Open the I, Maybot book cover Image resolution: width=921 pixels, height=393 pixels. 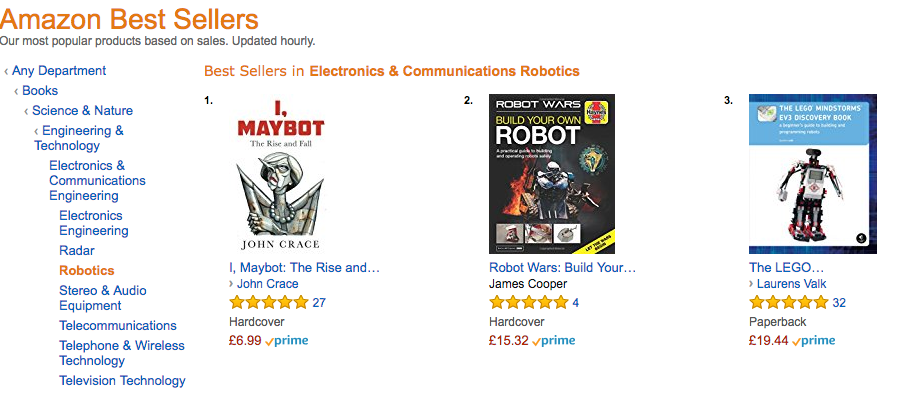pos(279,174)
